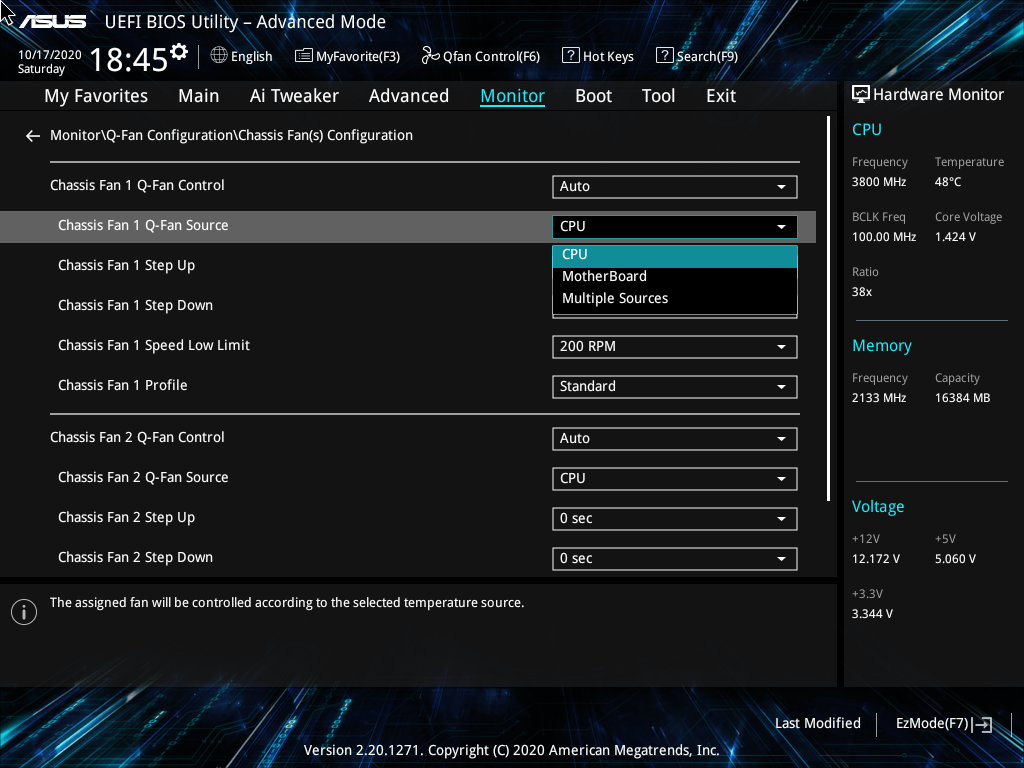Open Last Modified settings list
Viewport: 1024px width, 768px height.
click(818, 723)
